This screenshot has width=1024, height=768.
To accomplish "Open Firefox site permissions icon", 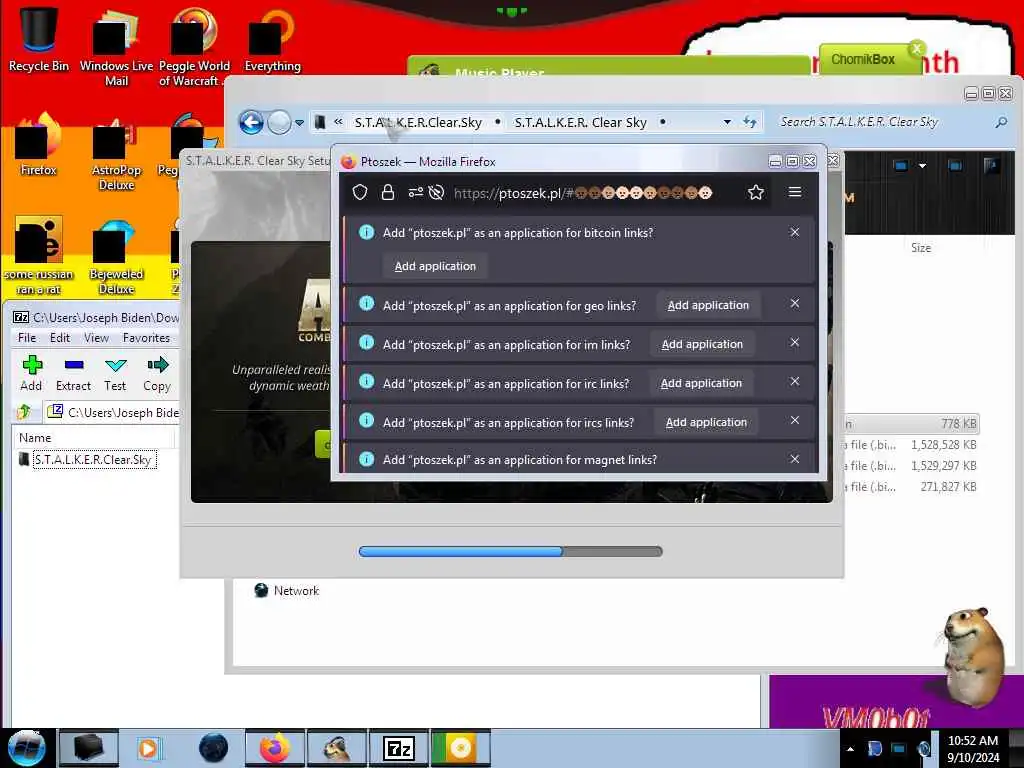I will pos(415,192).
